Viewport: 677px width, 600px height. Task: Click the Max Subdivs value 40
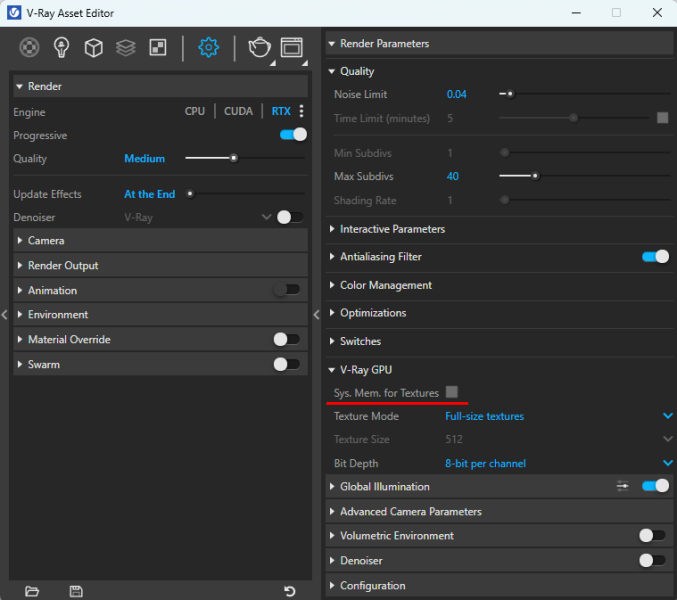coord(452,176)
